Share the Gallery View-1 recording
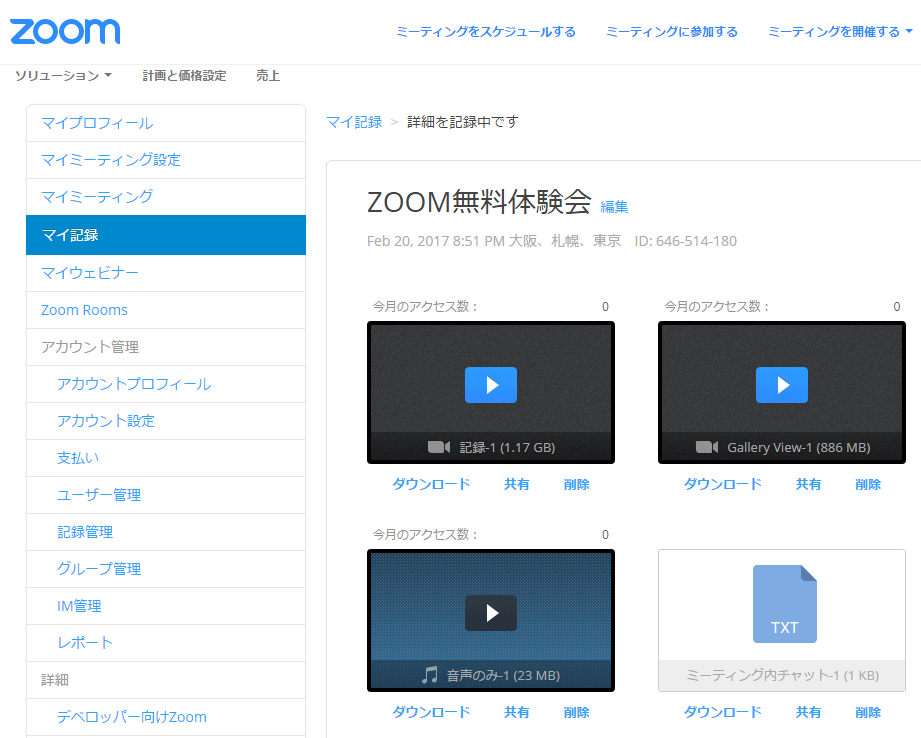Viewport: 921px width, 738px height. tap(808, 484)
